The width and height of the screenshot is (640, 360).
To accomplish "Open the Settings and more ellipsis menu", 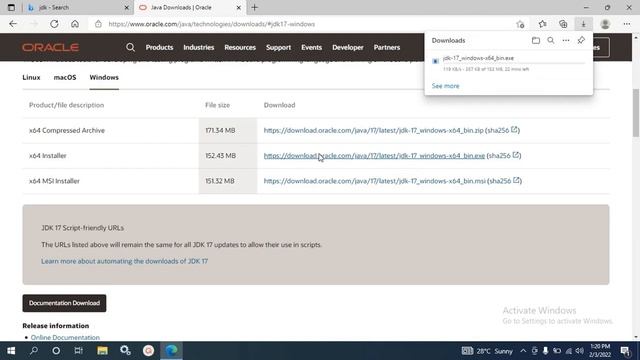I will point(627,24).
